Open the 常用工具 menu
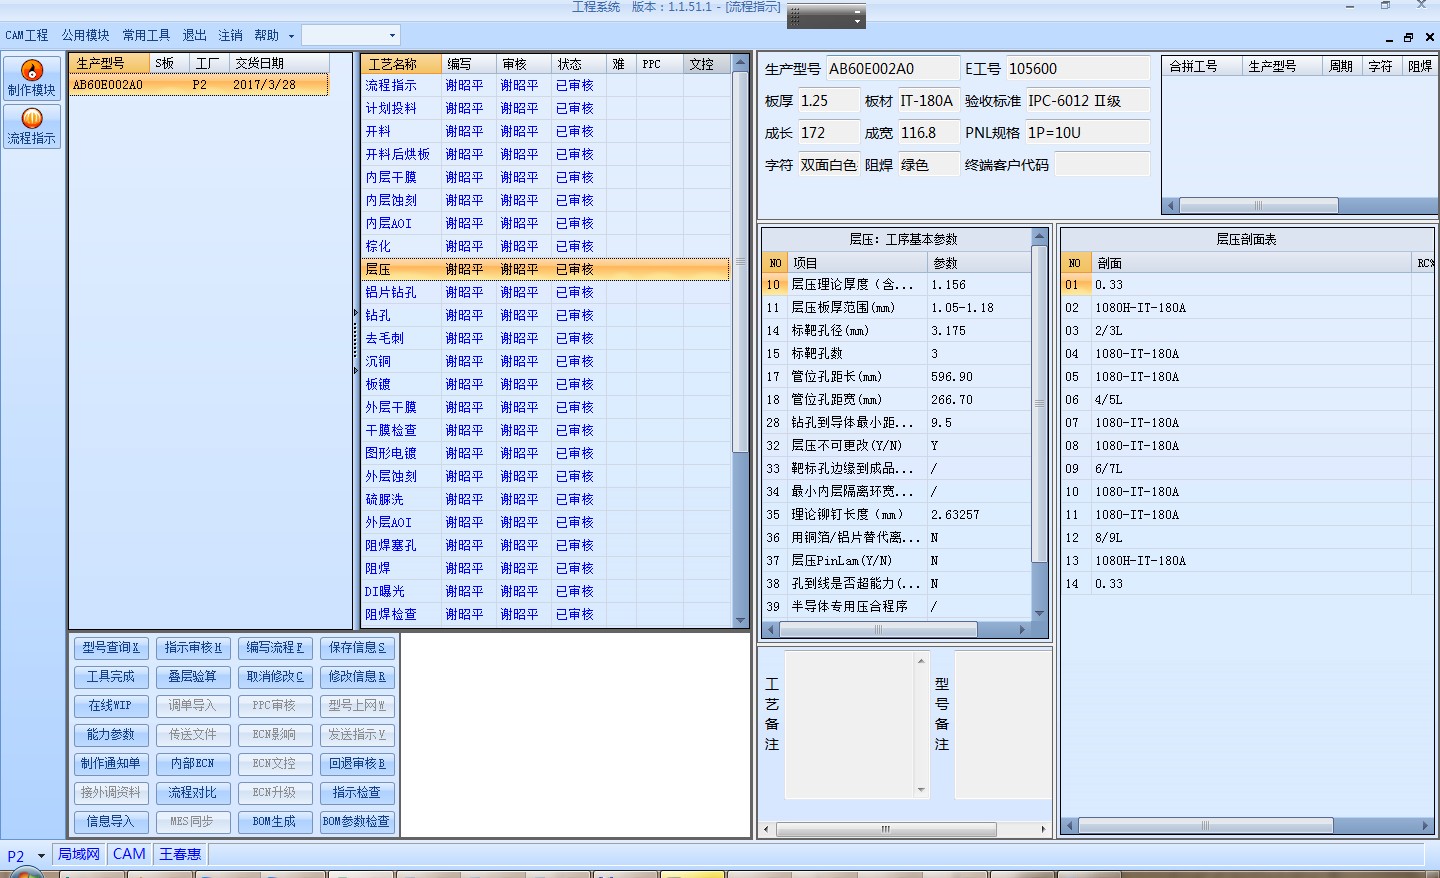The width and height of the screenshot is (1440, 878). [146, 35]
